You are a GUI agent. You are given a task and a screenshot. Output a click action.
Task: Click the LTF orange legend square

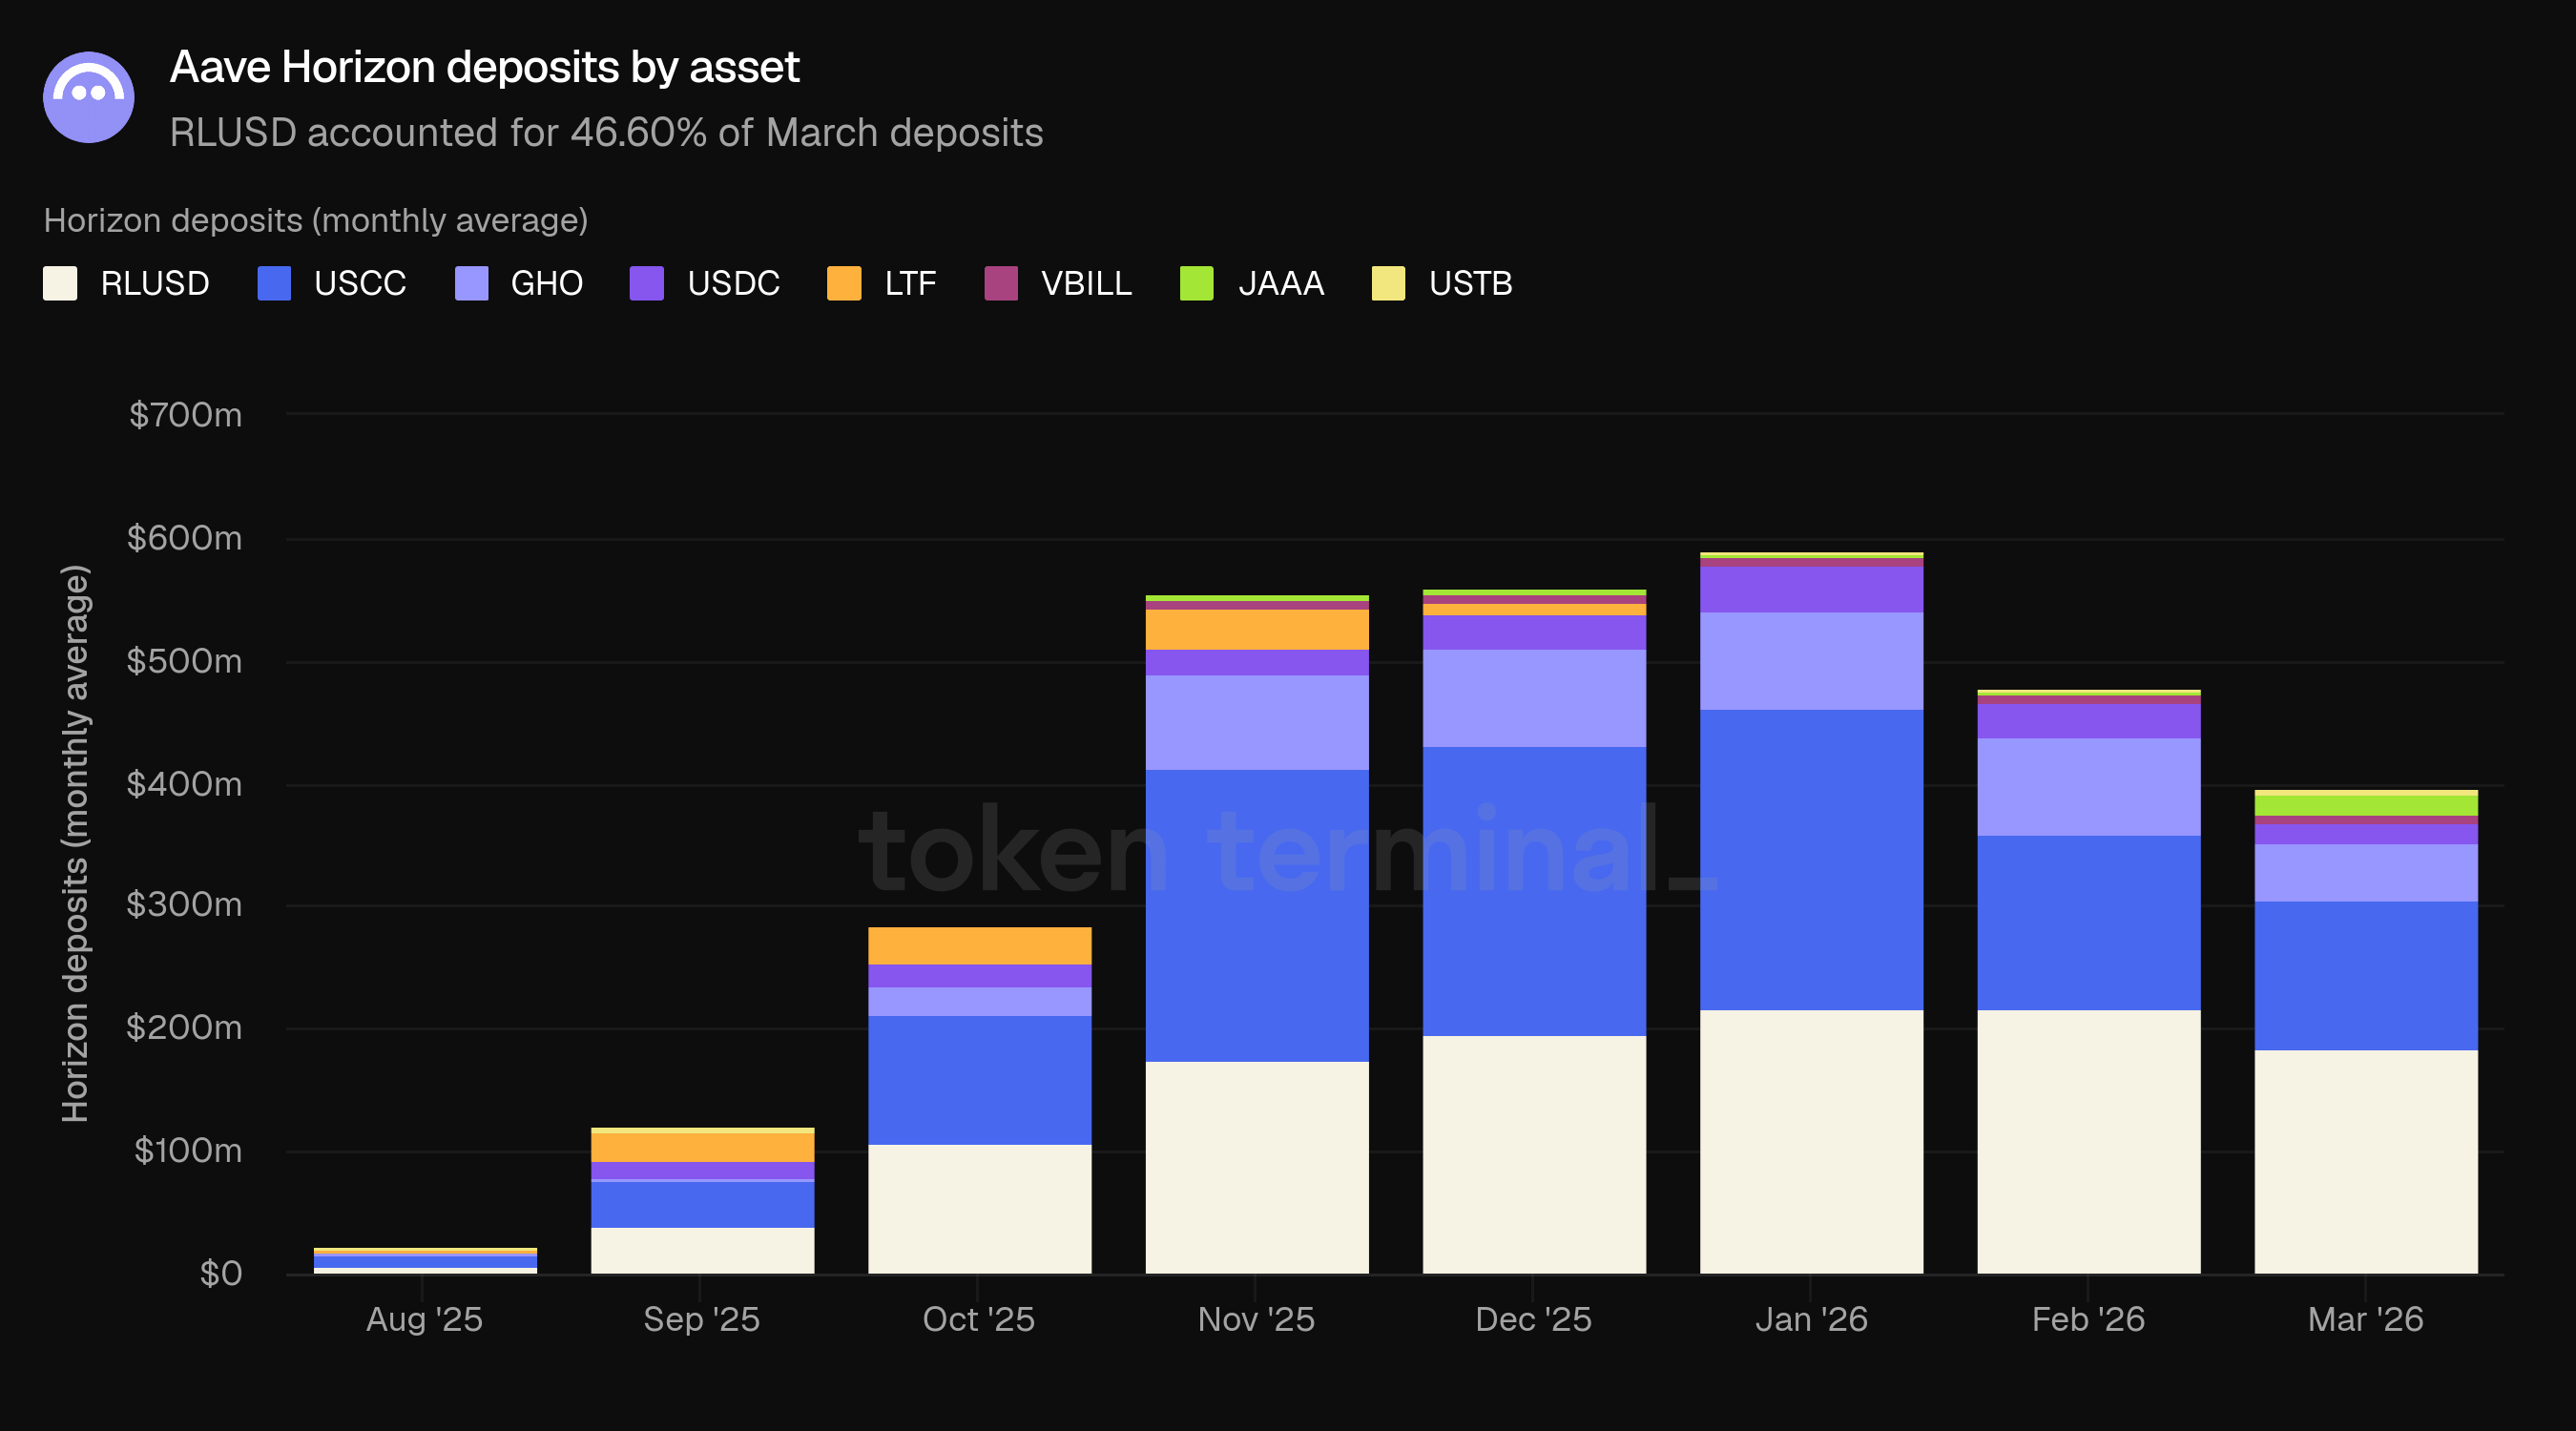844,283
